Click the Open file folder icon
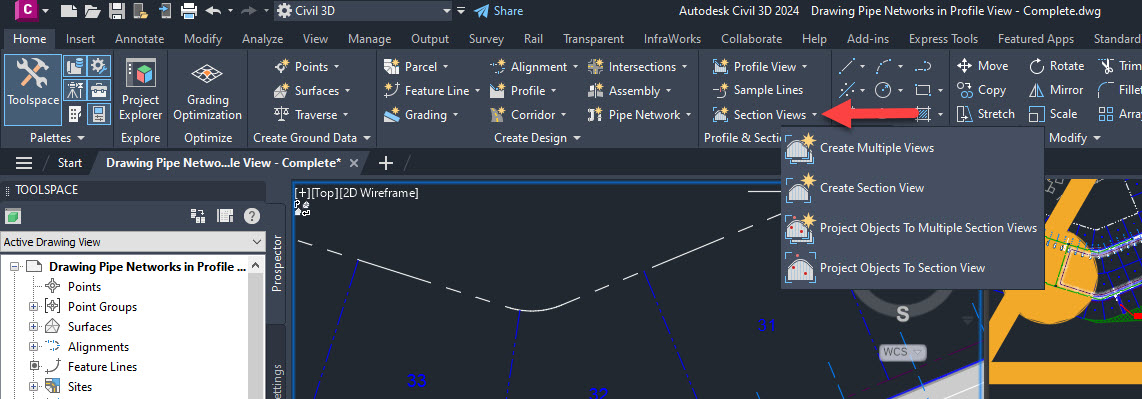The width and height of the screenshot is (1142, 399). [92, 11]
